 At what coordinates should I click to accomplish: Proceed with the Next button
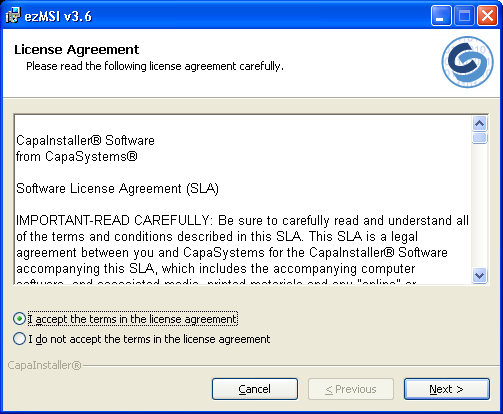(447, 389)
